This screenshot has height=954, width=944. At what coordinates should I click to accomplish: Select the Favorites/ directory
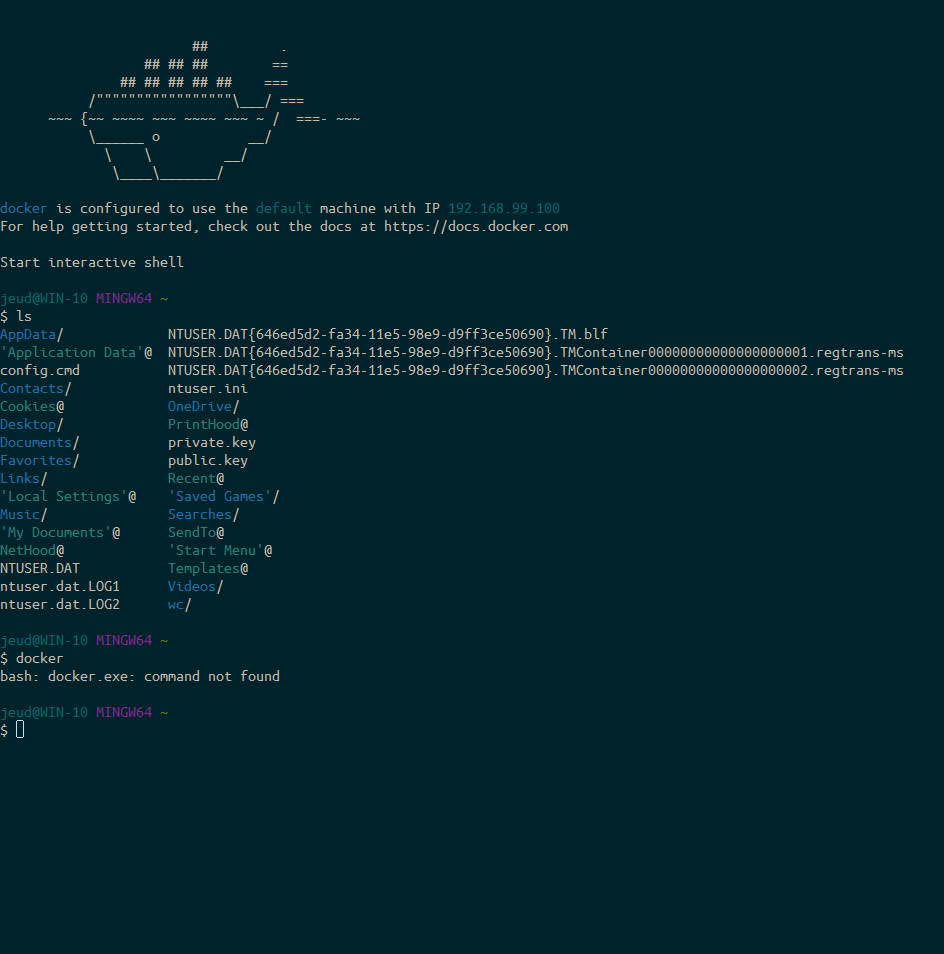(40, 461)
